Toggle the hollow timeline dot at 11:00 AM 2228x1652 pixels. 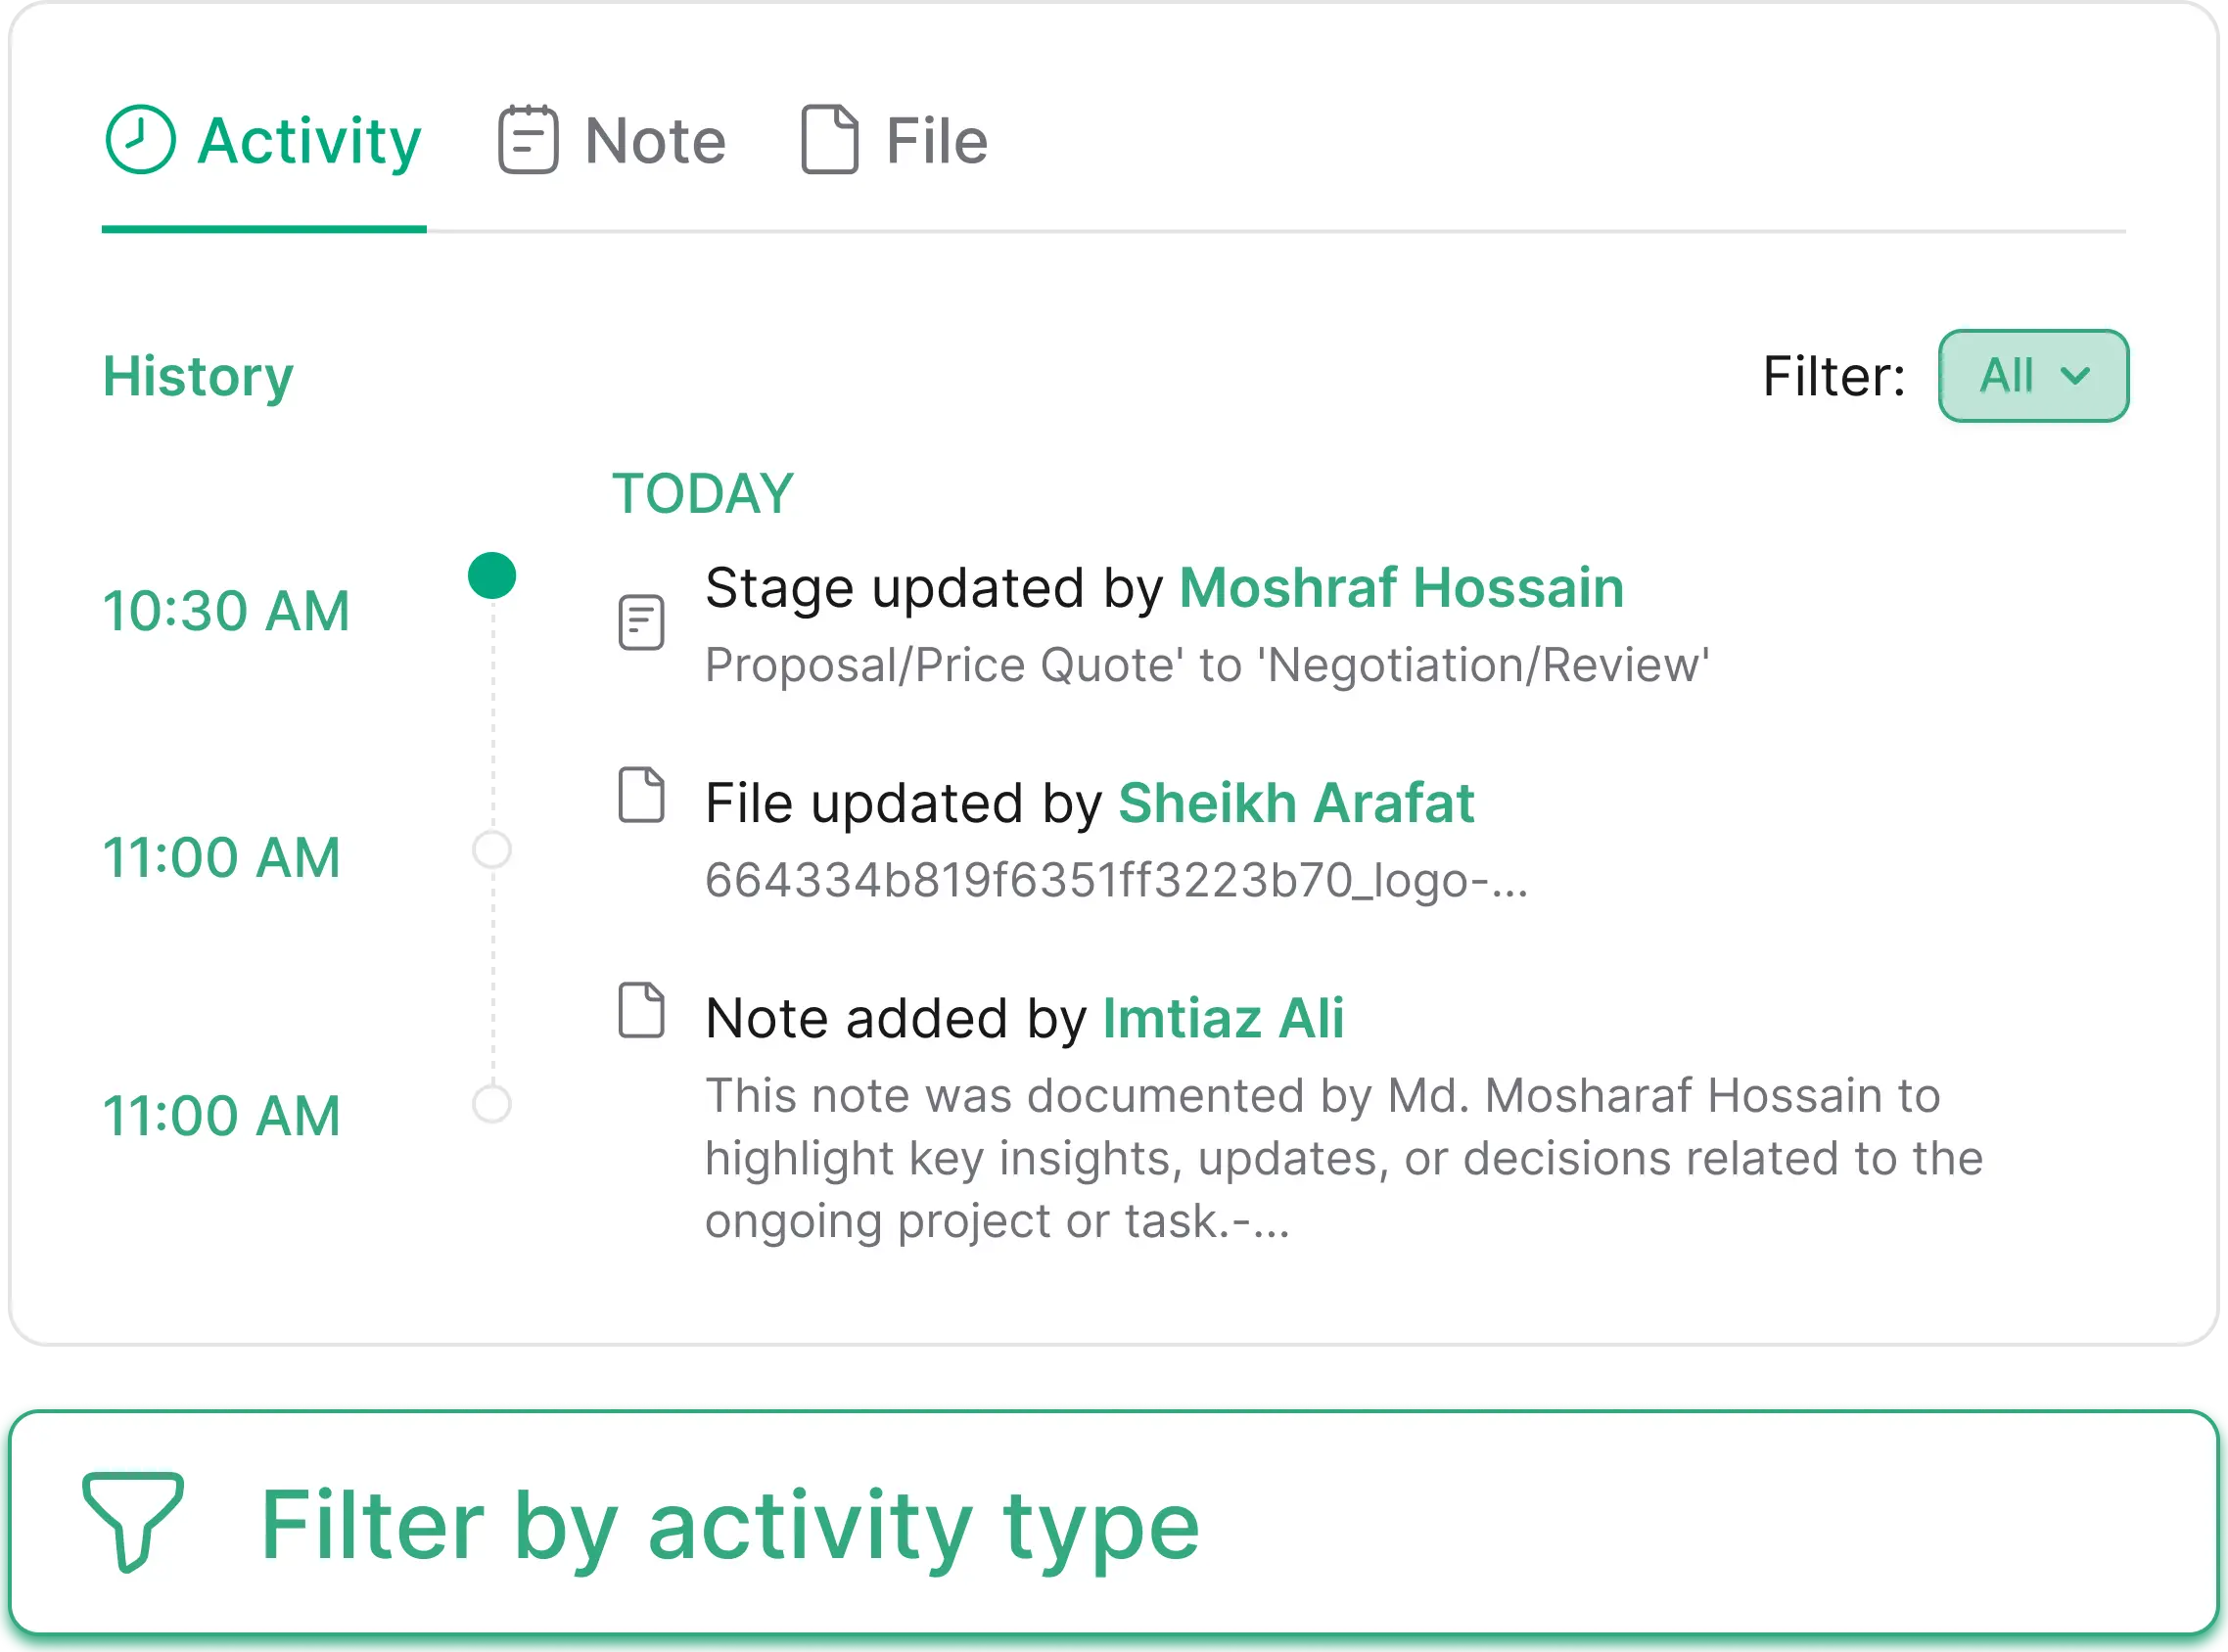pos(491,851)
